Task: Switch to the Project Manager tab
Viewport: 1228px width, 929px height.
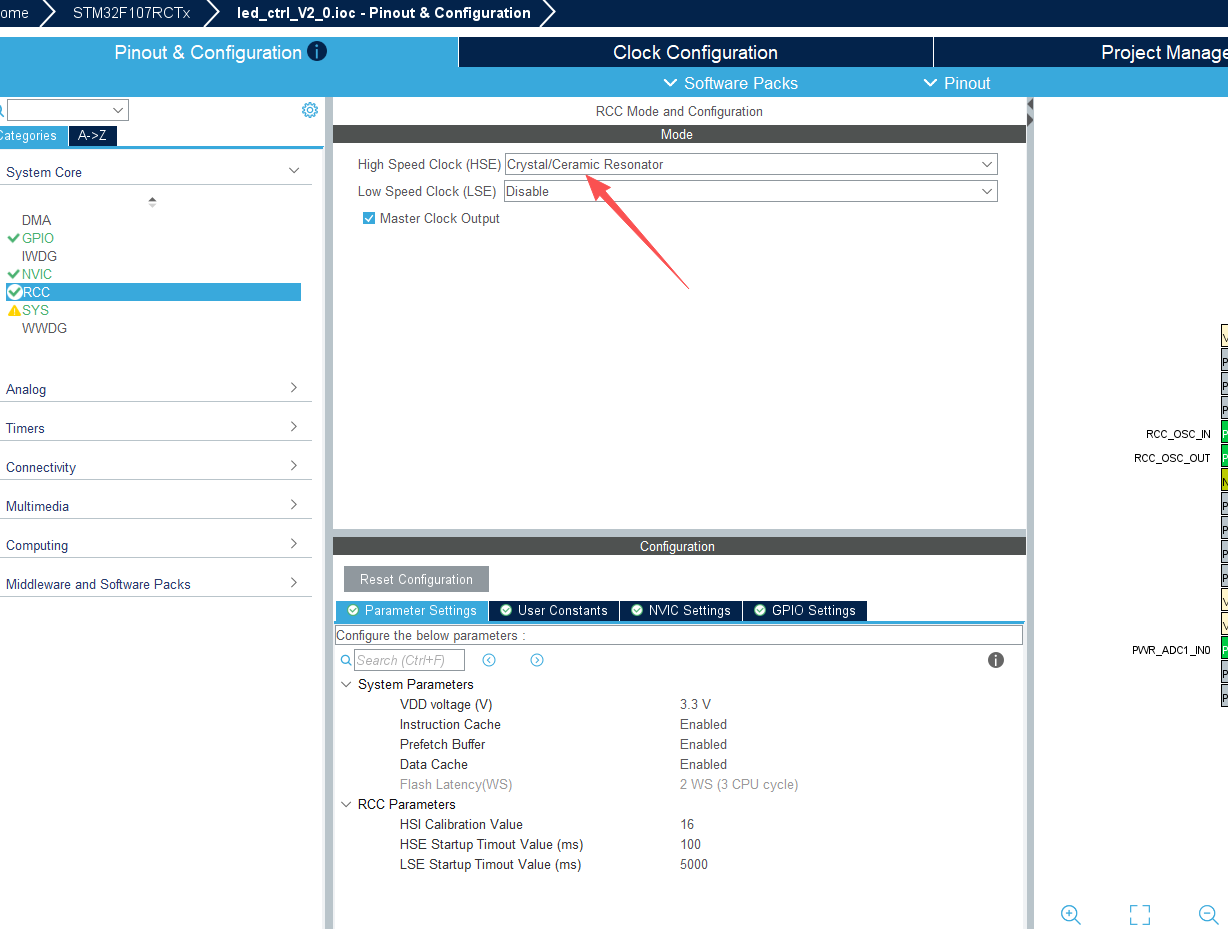Action: 1081,53
